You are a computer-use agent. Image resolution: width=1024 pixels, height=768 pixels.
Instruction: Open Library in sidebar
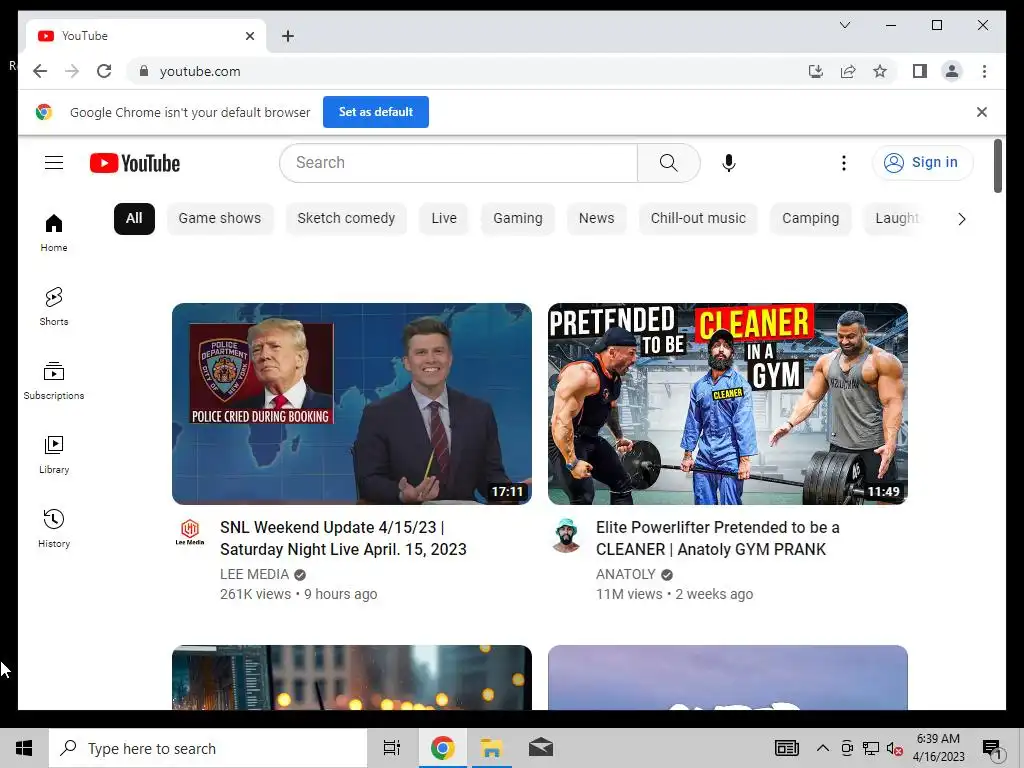(x=54, y=455)
